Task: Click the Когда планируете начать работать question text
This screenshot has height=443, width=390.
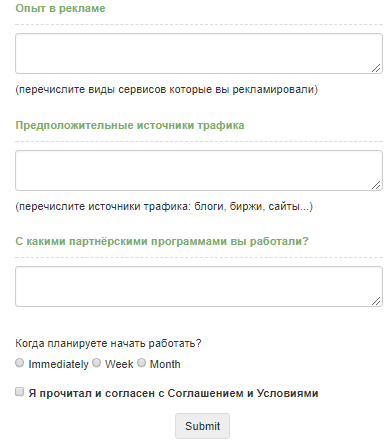Action: pyautogui.click(x=108, y=343)
